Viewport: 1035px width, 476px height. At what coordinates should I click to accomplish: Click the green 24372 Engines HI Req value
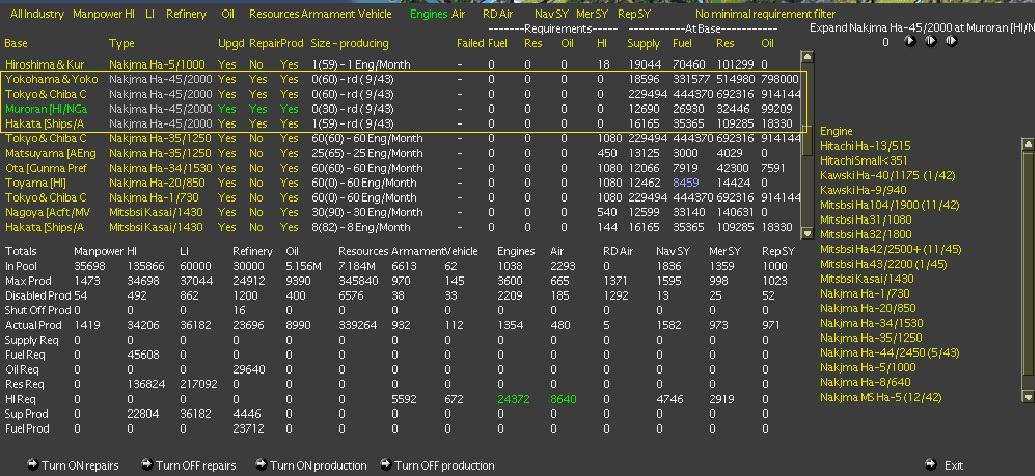click(x=513, y=399)
